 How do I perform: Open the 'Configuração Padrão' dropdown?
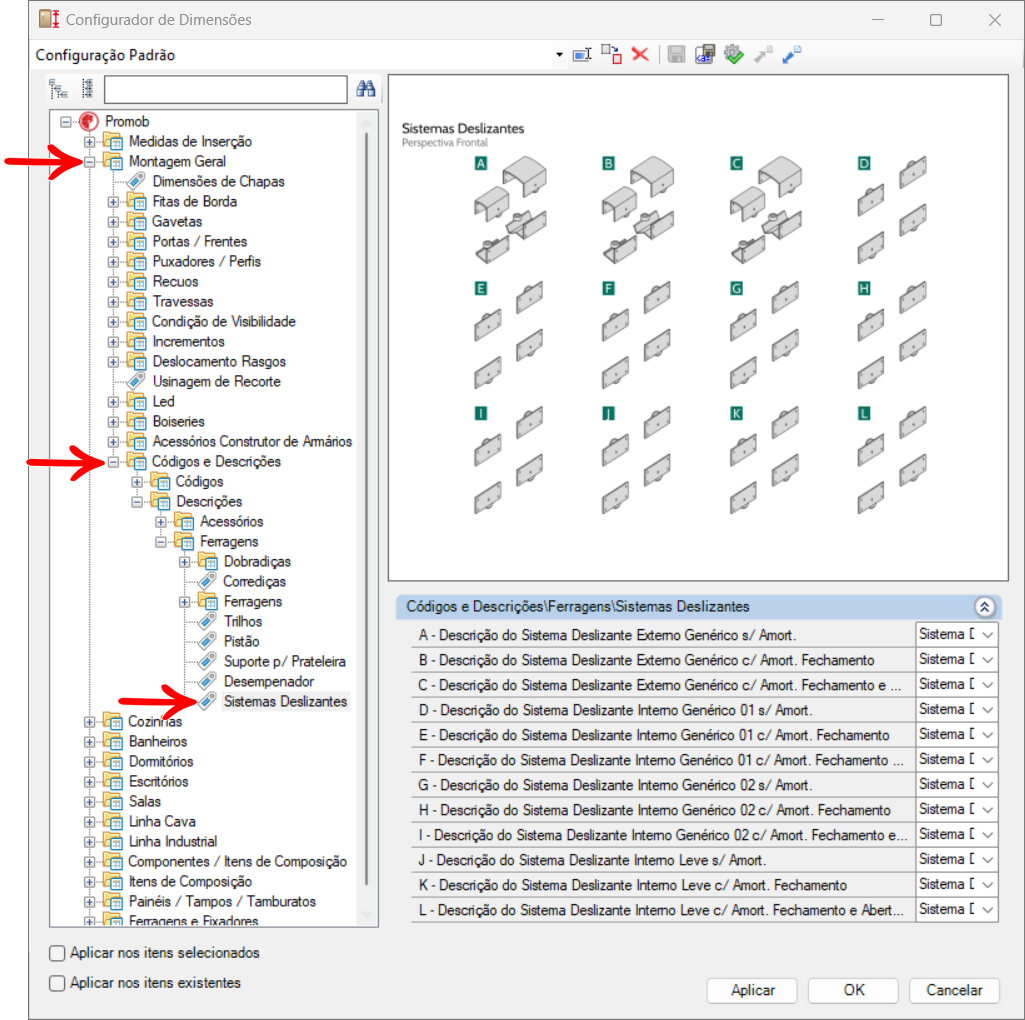pyautogui.click(x=559, y=55)
